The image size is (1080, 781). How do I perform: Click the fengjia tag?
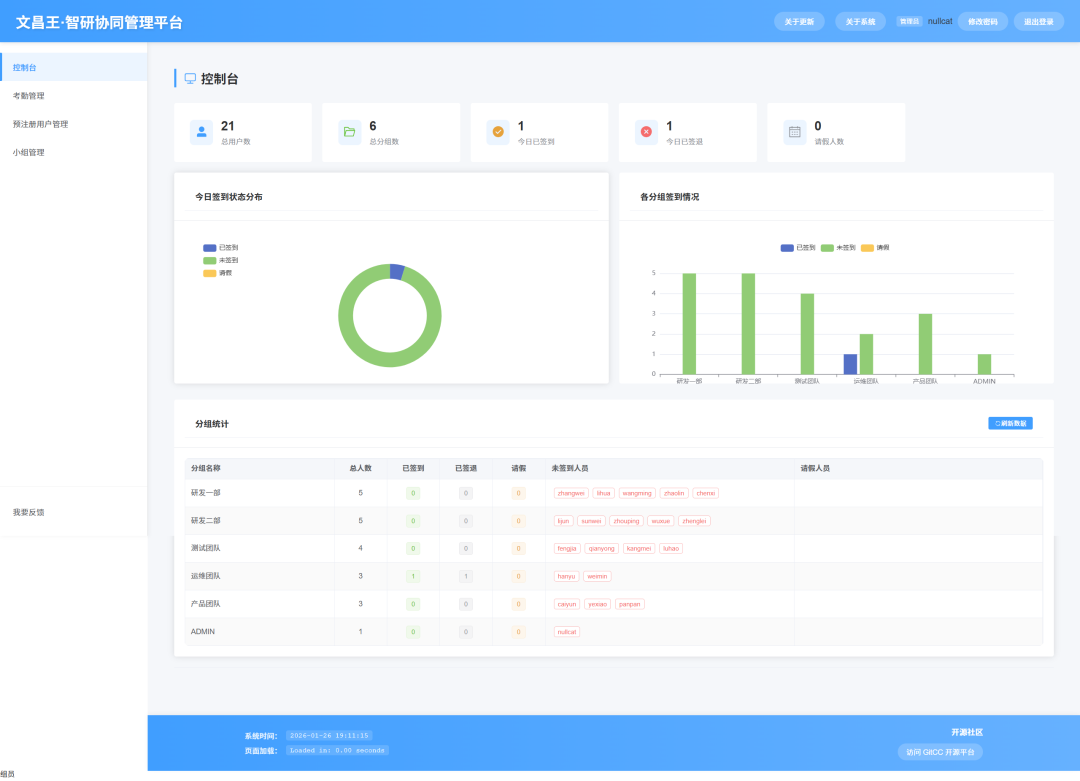tap(567, 548)
